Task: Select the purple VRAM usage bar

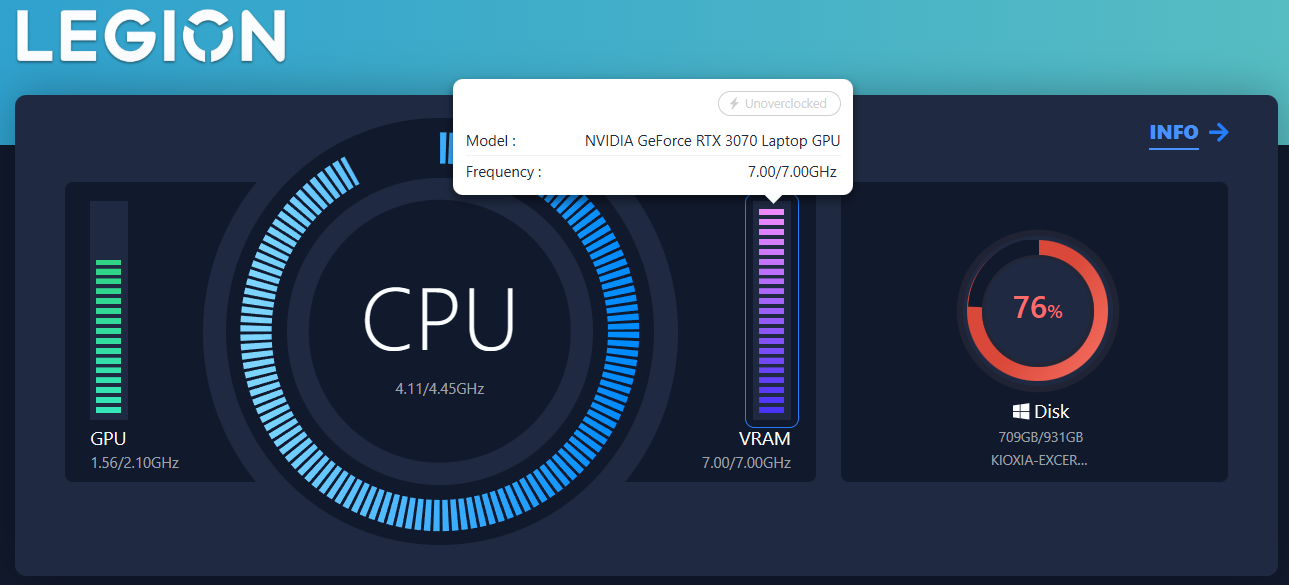Action: (771, 310)
